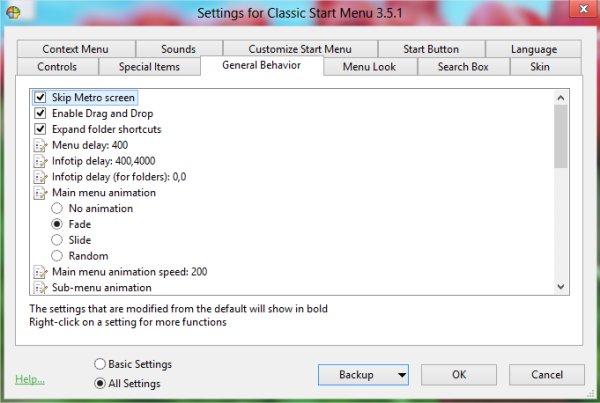Click the Sub-menu animation setting icon
This screenshot has height=403, width=600.
40,288
